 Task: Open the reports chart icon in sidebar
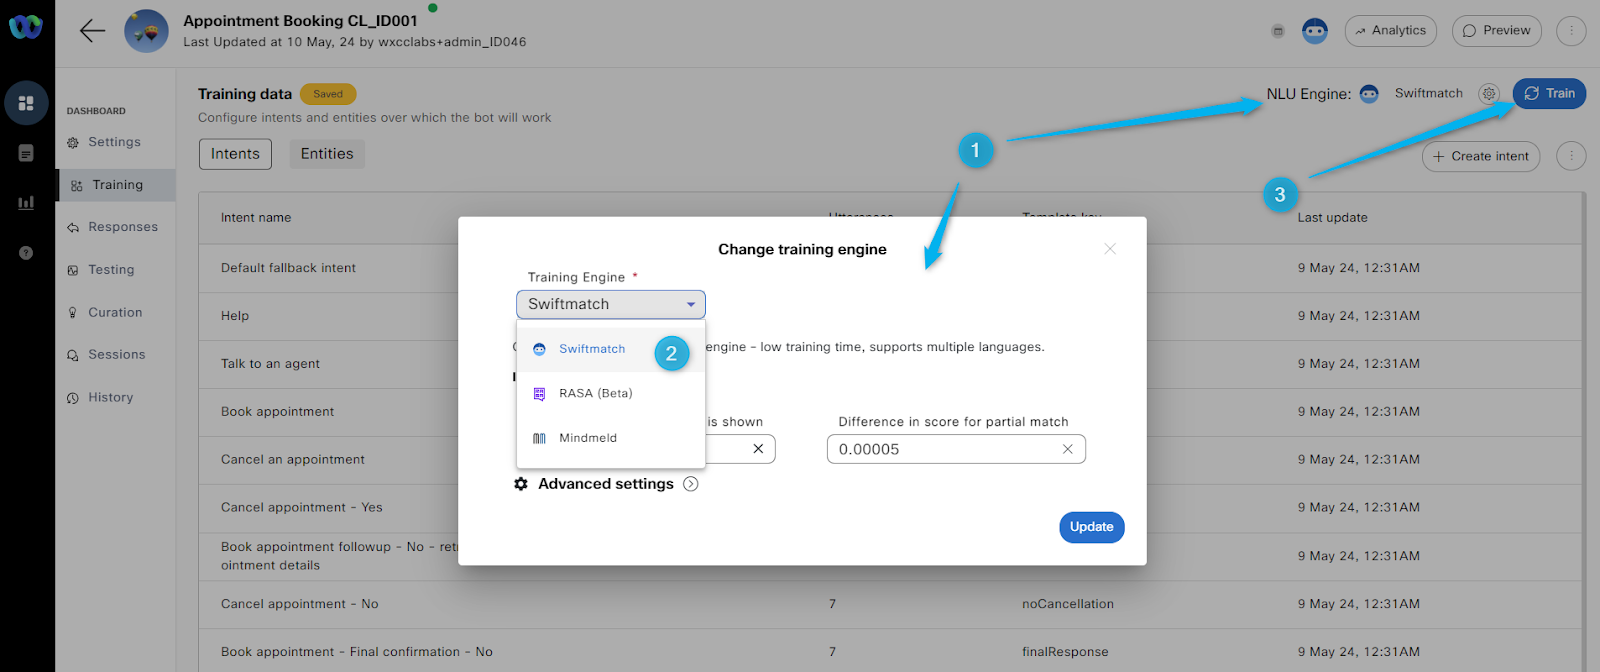26,203
